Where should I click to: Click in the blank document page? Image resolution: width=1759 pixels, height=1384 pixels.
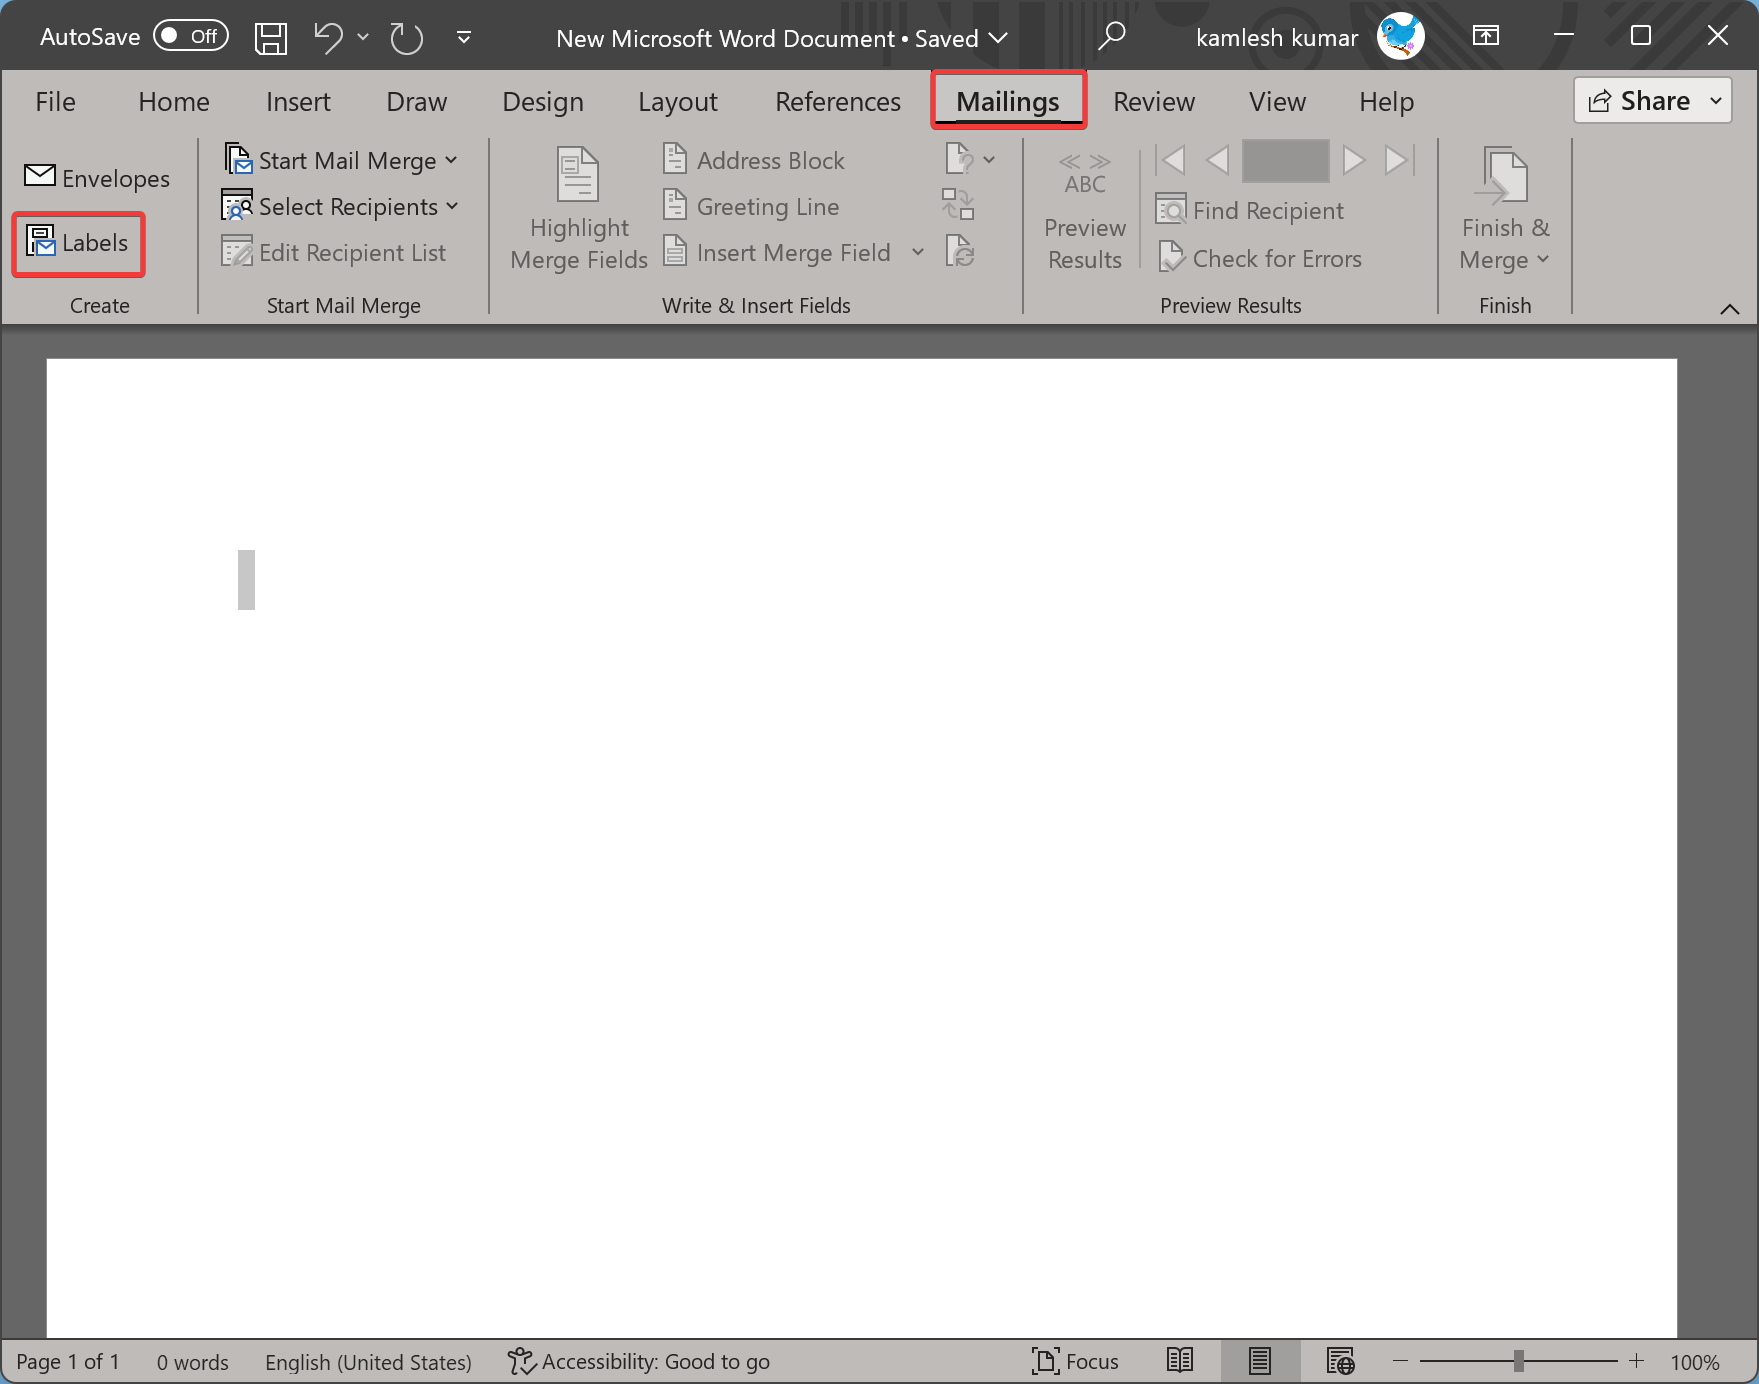pyautogui.click(x=861, y=848)
